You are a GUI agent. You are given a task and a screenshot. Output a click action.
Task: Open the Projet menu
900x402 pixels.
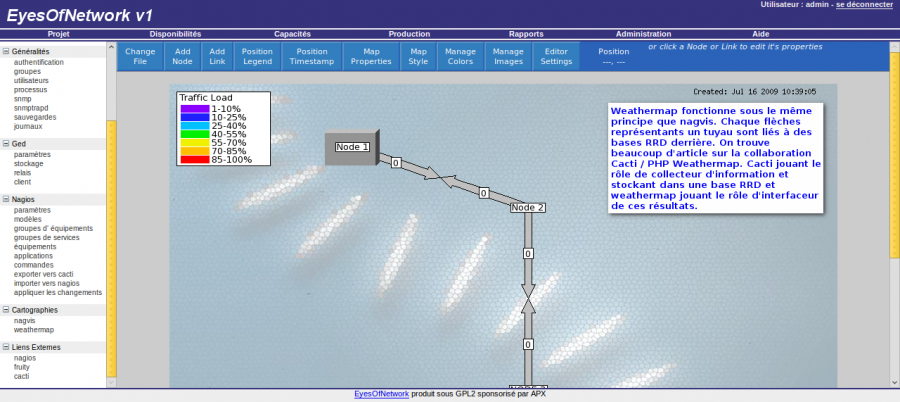tap(59, 34)
